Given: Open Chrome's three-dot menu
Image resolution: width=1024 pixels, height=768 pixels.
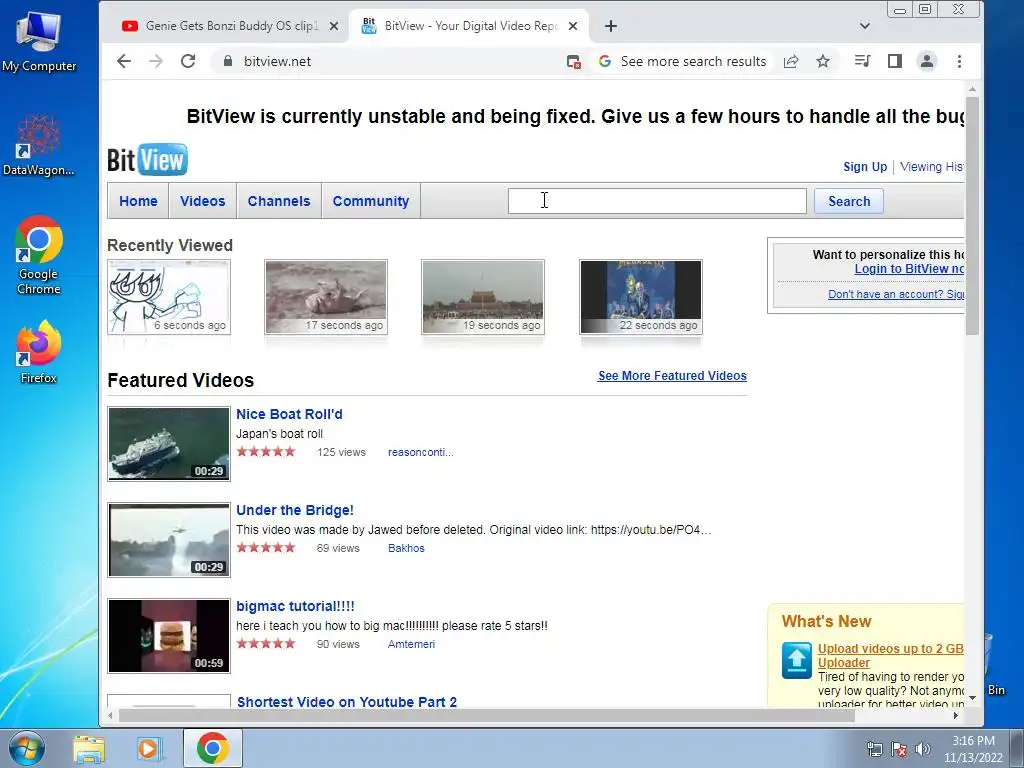Looking at the screenshot, I should tap(959, 61).
